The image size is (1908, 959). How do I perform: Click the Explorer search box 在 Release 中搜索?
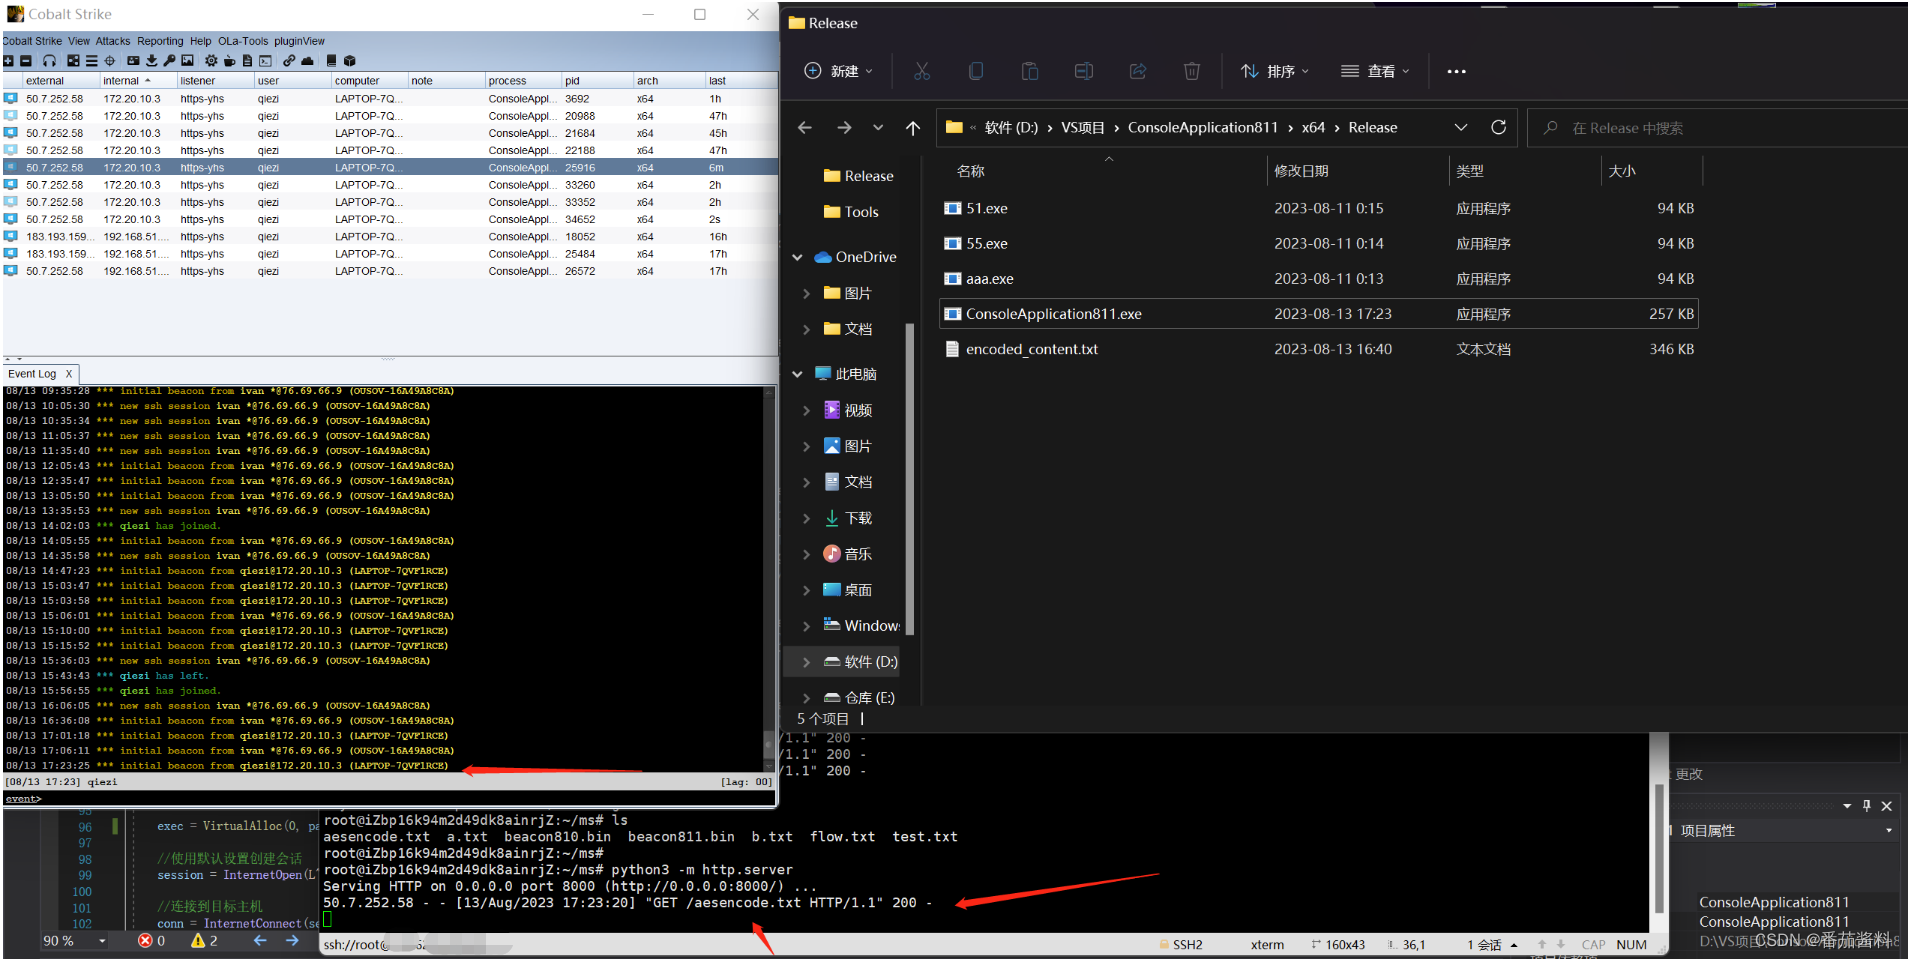point(1716,128)
